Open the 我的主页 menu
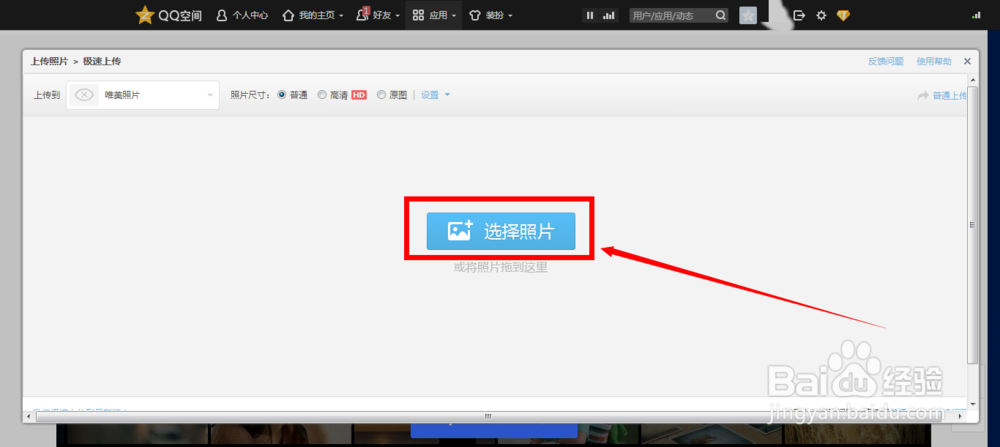This screenshot has width=1000, height=447. click(312, 15)
